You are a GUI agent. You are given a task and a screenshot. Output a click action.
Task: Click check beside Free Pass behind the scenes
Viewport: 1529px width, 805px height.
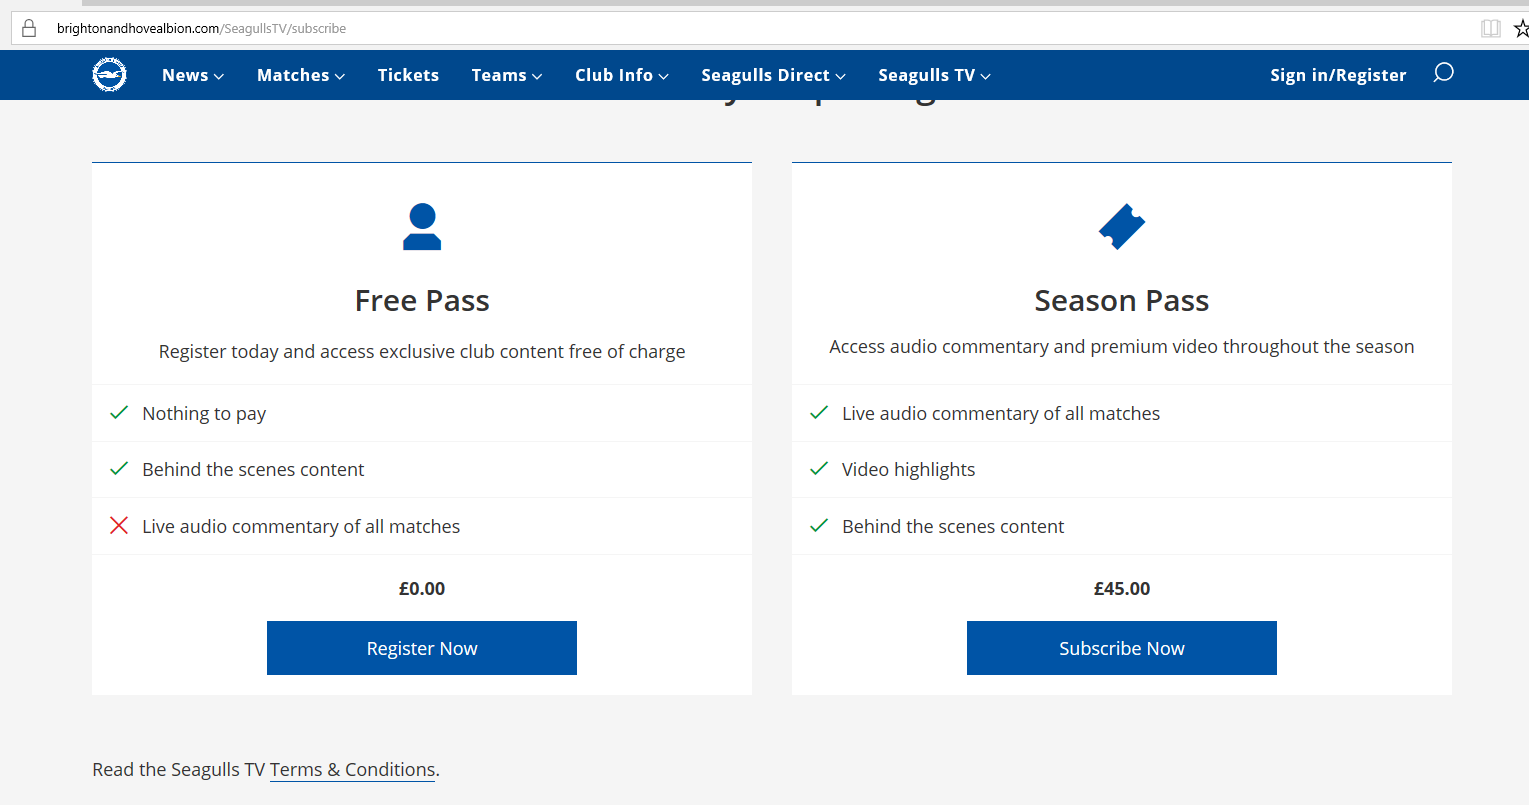(x=119, y=469)
